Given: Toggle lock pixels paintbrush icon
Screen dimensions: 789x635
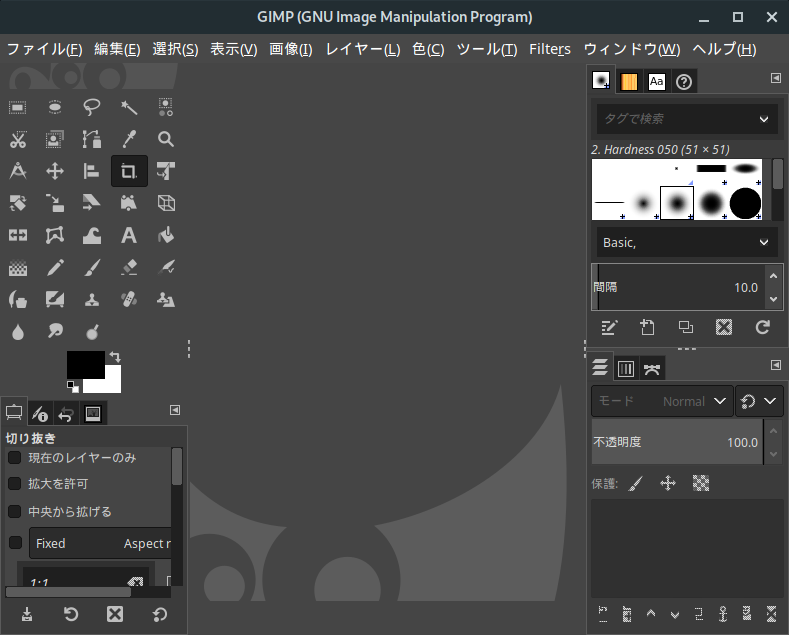Looking at the screenshot, I should pyautogui.click(x=636, y=484).
